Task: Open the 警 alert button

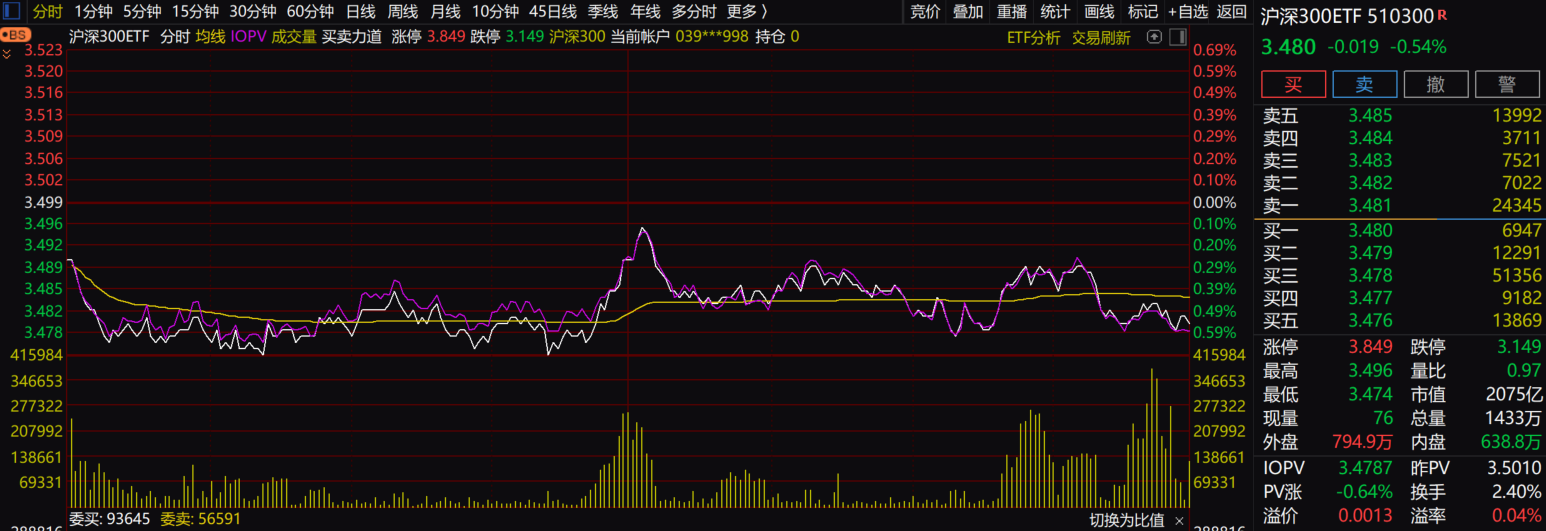Action: click(1506, 84)
